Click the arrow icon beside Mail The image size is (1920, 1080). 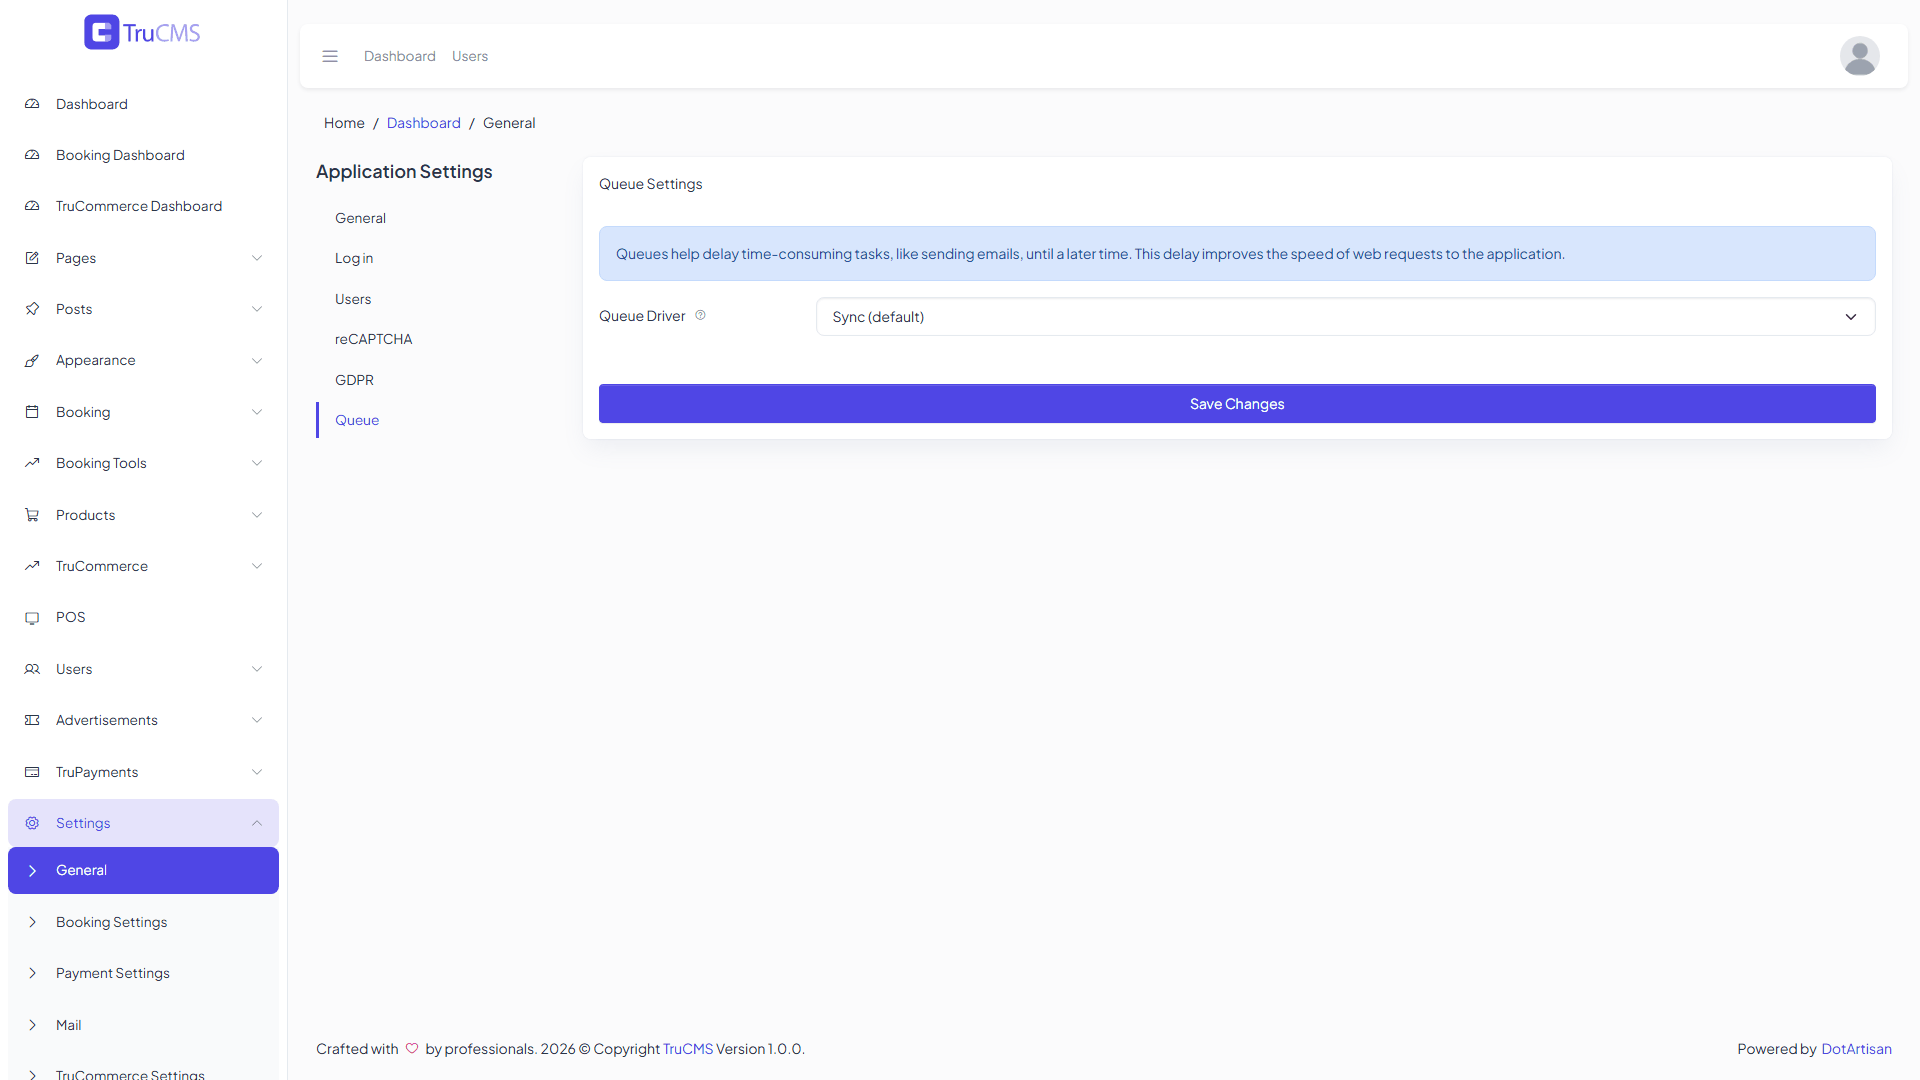tap(32, 1025)
